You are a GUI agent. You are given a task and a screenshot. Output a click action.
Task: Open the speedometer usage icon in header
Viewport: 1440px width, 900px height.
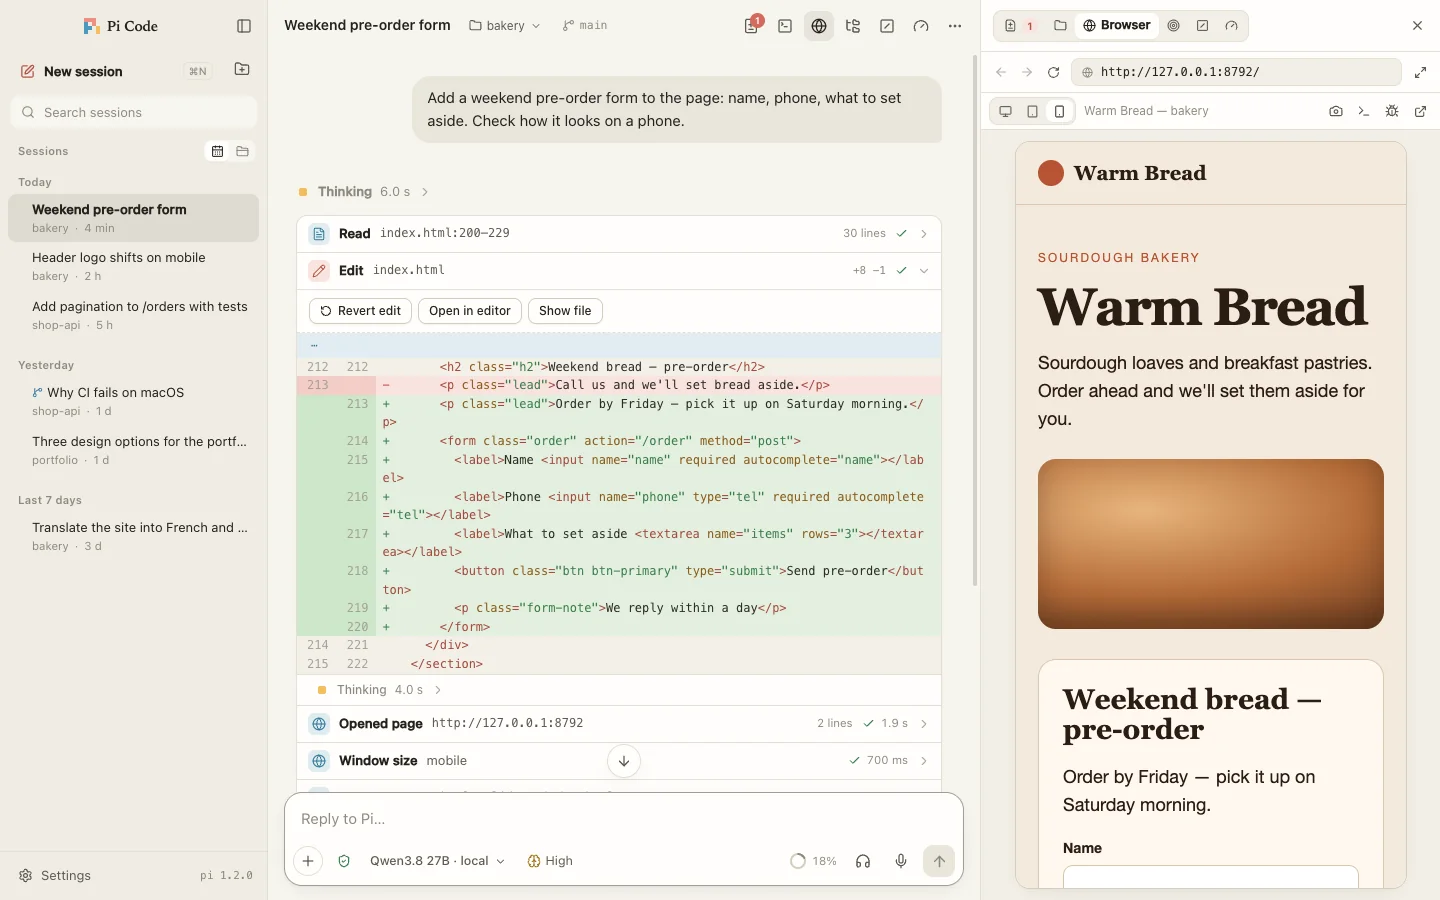921,26
